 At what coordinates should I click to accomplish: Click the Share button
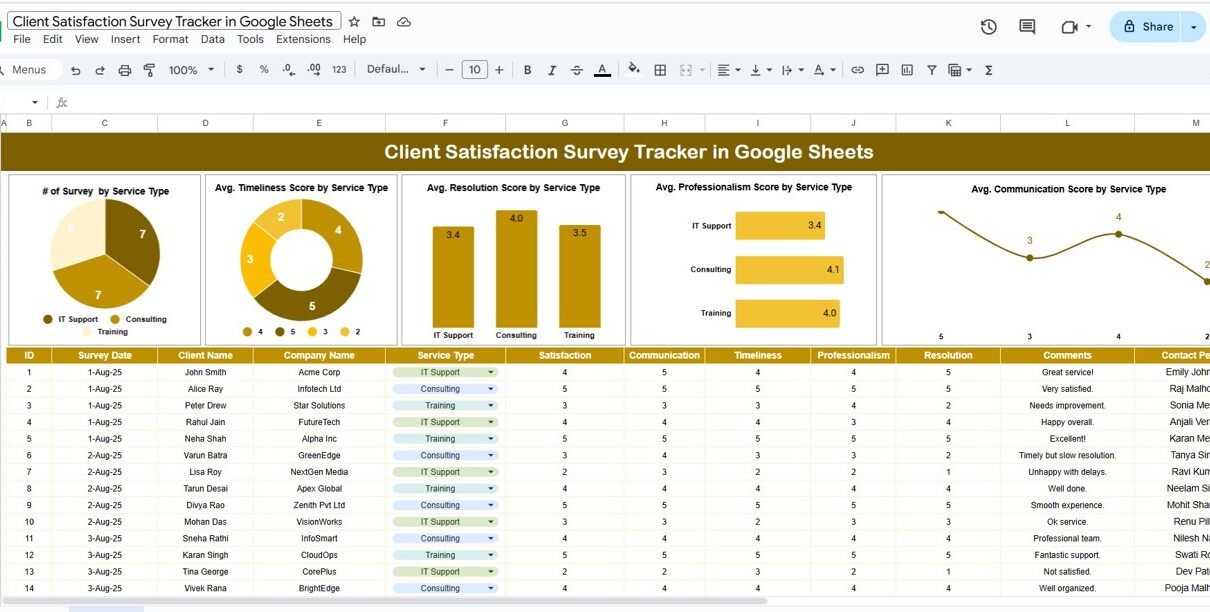tap(1146, 27)
